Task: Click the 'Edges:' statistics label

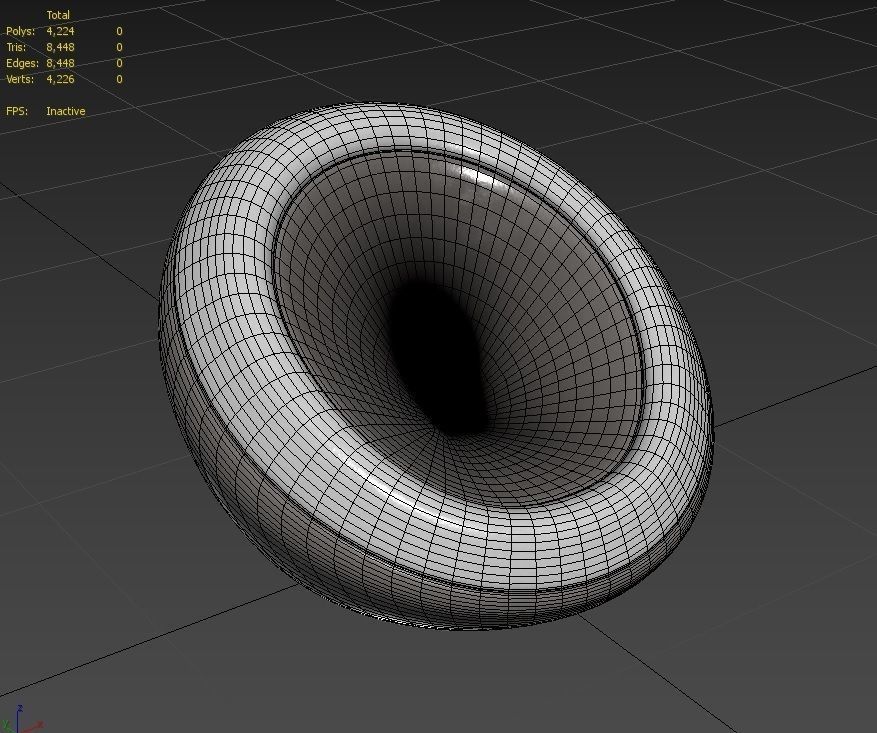Action: (x=22, y=63)
